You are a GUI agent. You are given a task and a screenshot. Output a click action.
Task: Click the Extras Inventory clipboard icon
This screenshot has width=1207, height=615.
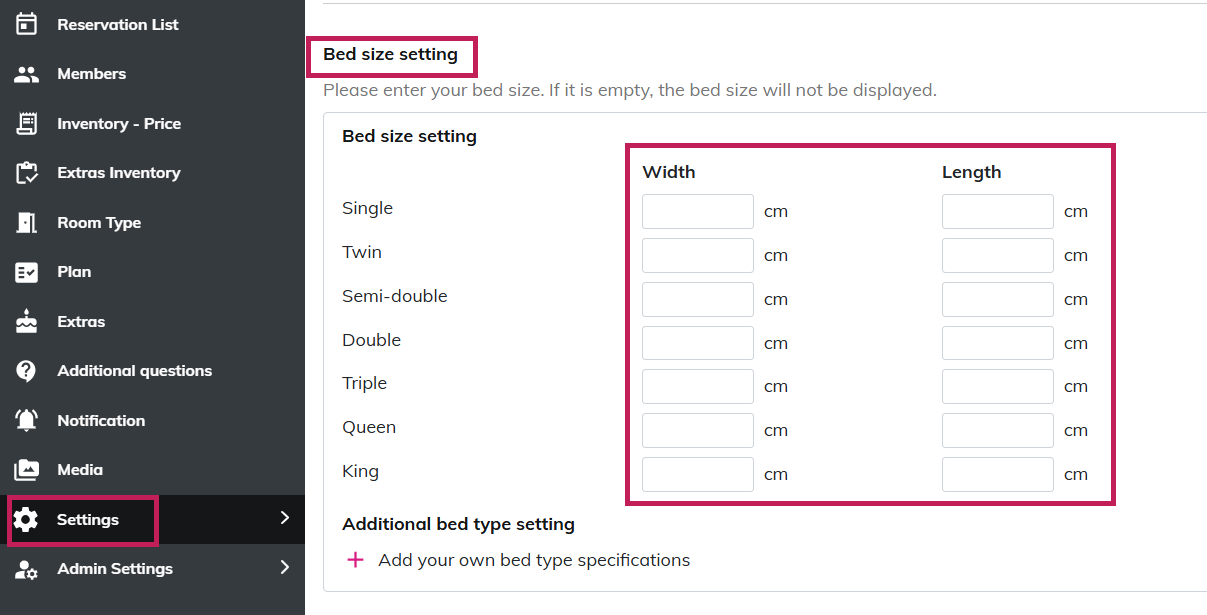click(x=27, y=173)
